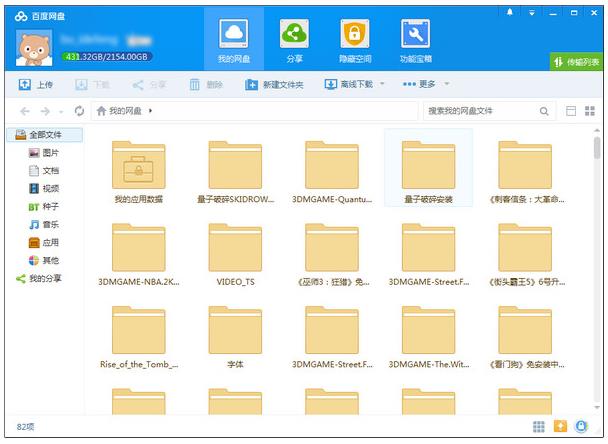The width and height of the screenshot is (608, 444).
Task: Select the VIDEO_TS folder
Action: click(x=235, y=255)
